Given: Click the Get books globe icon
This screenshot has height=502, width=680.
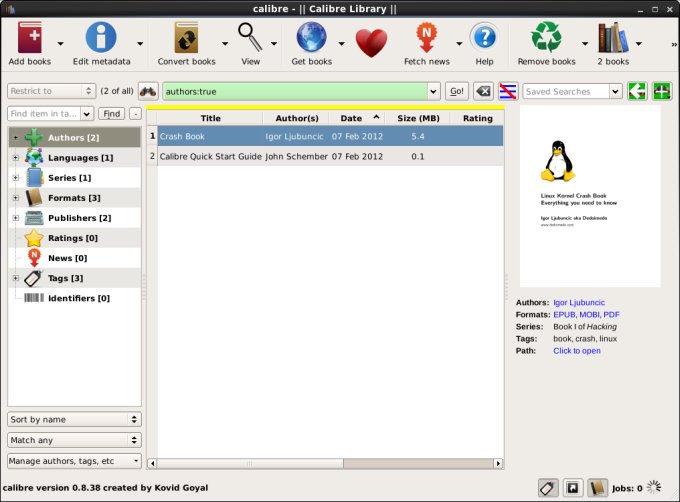Looking at the screenshot, I should coord(311,37).
